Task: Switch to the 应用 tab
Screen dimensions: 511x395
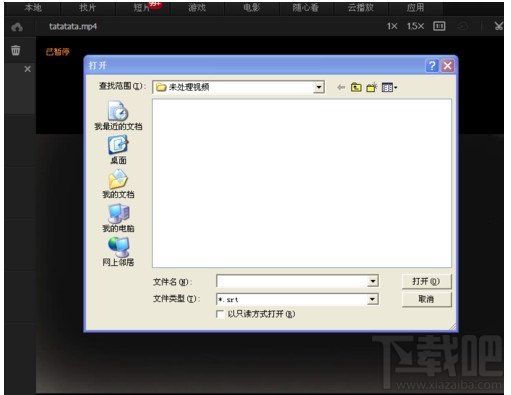Action: click(x=415, y=8)
